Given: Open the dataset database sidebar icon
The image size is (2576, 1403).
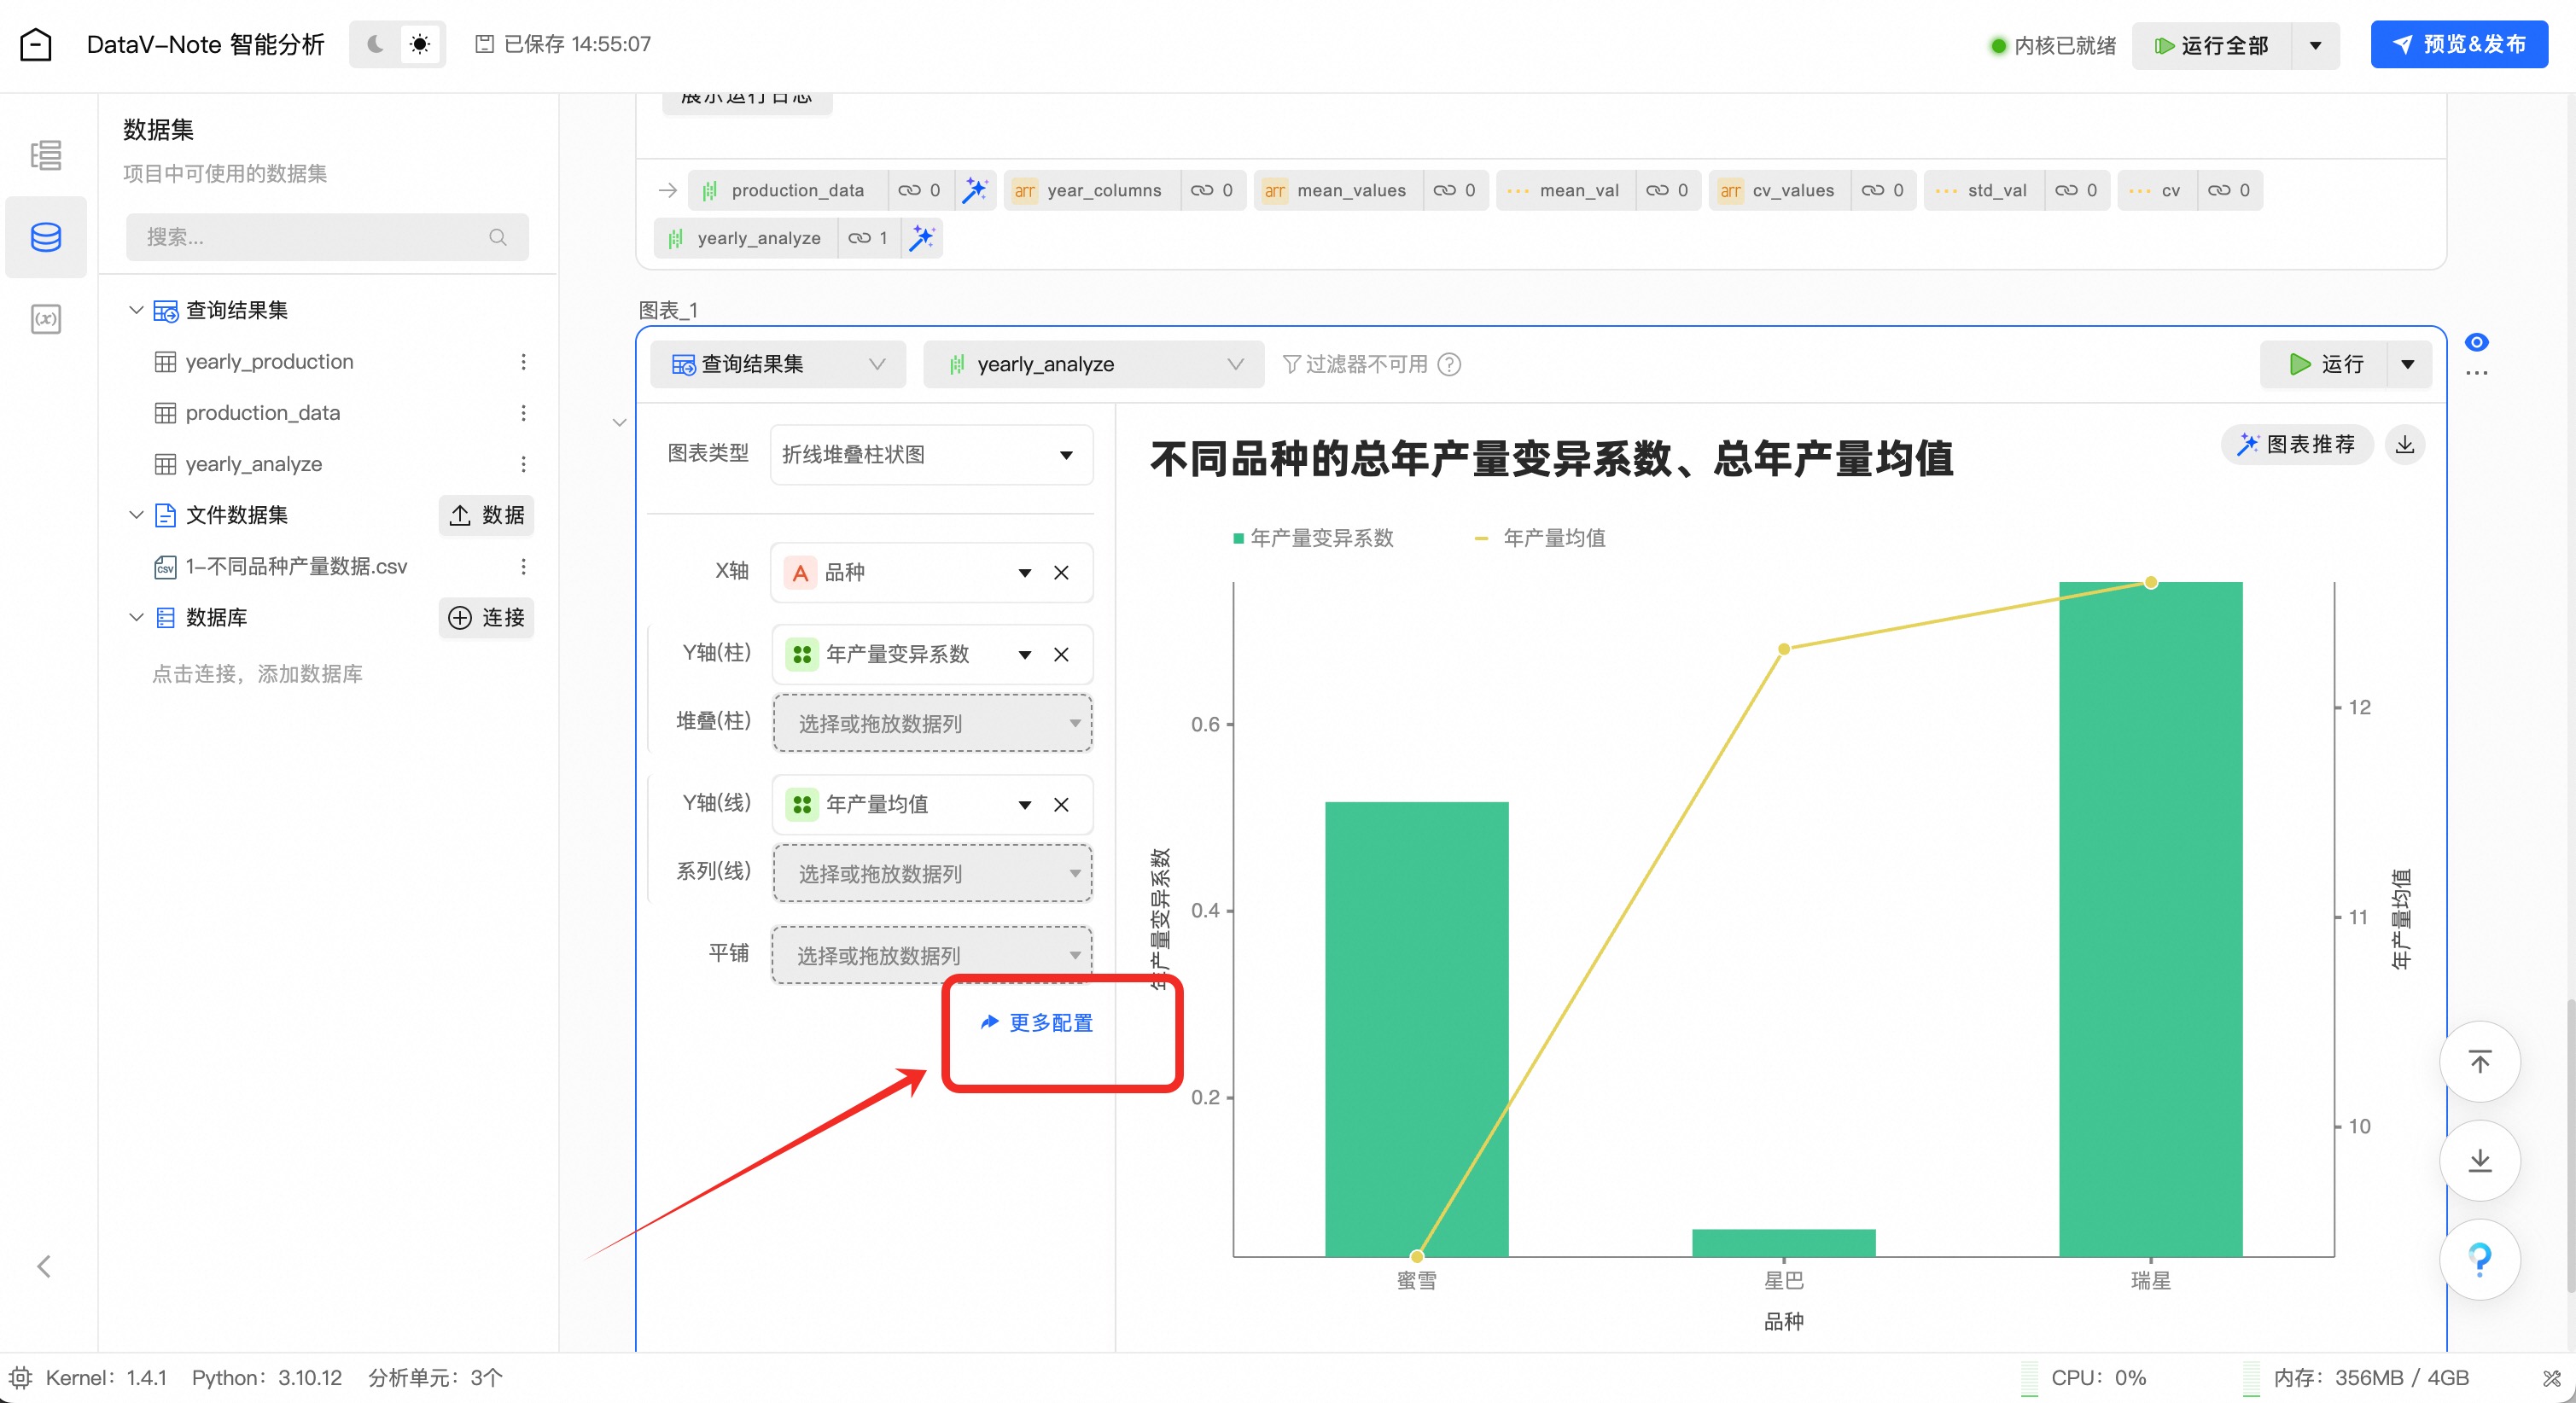Looking at the screenshot, I should (x=46, y=237).
